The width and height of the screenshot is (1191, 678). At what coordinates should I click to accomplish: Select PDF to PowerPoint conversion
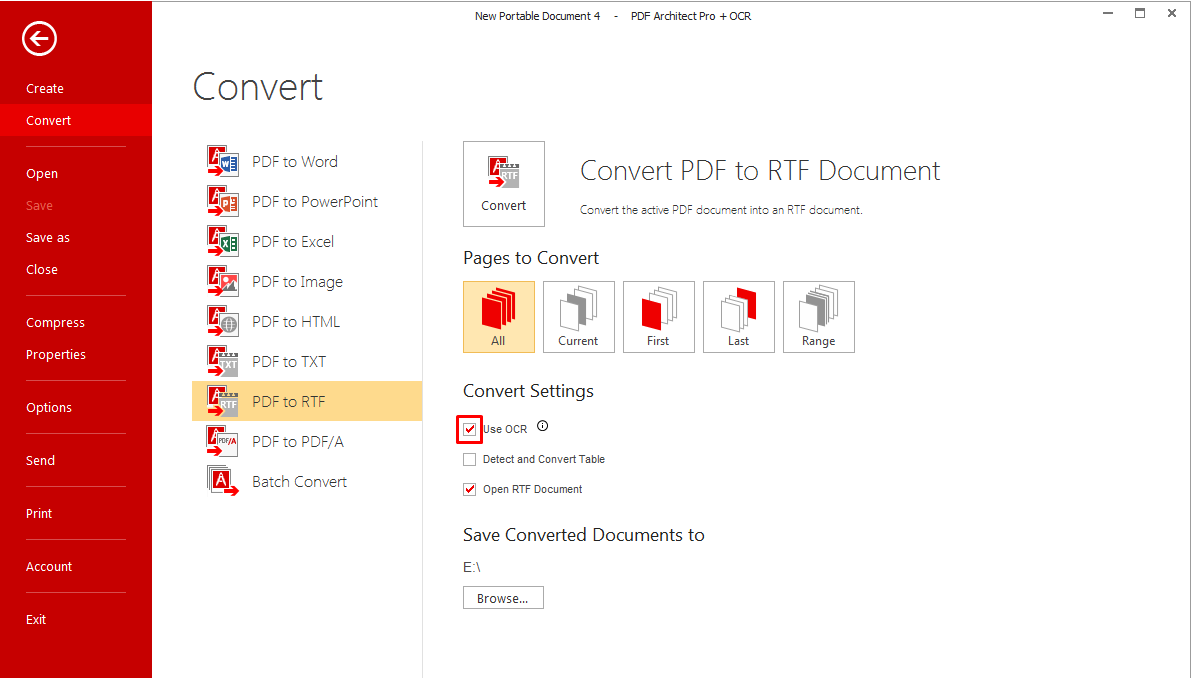click(307, 201)
